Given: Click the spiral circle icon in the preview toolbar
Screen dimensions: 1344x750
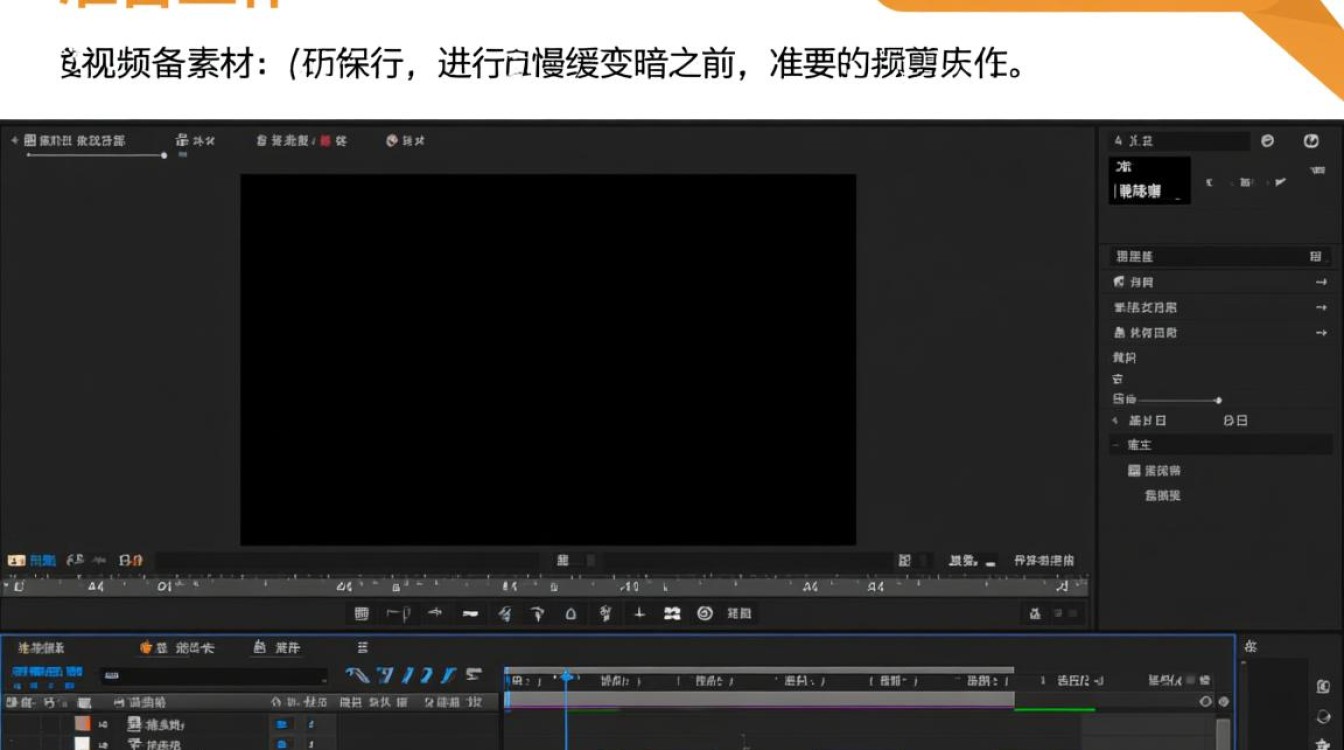Looking at the screenshot, I should click(704, 613).
